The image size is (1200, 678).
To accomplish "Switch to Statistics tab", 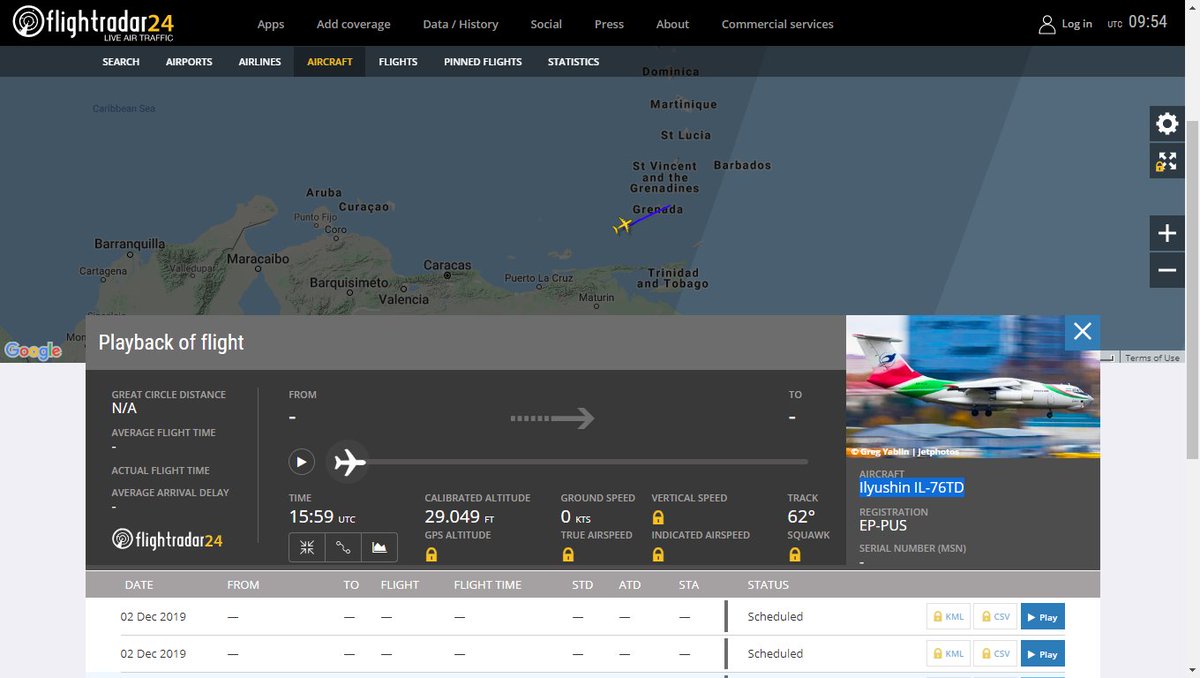I will click(x=573, y=62).
